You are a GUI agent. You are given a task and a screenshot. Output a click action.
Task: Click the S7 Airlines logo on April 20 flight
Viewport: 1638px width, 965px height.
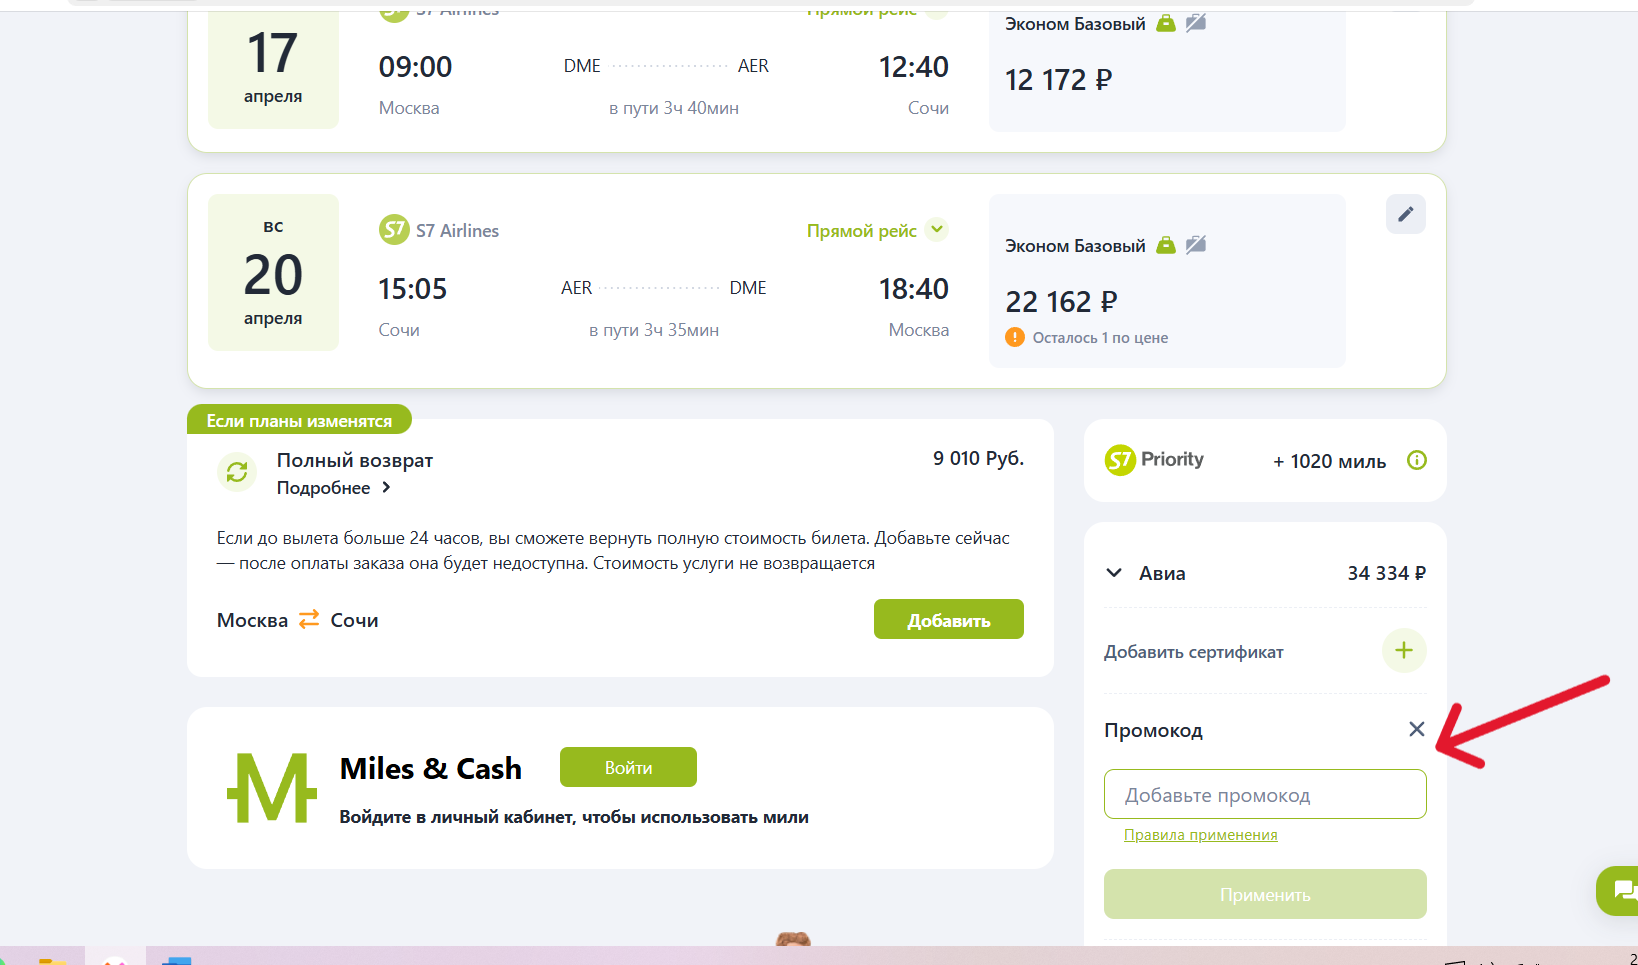pyautogui.click(x=394, y=230)
